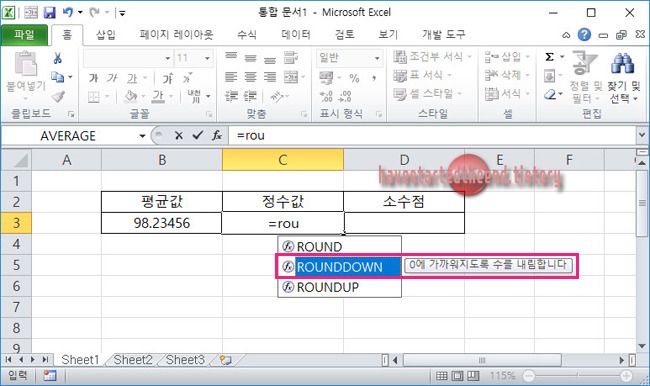Click the Insert Function fx button

tap(217, 136)
